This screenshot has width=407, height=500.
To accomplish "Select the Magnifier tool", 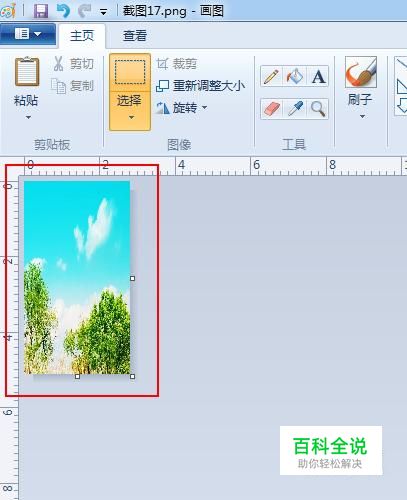I will point(318,109).
